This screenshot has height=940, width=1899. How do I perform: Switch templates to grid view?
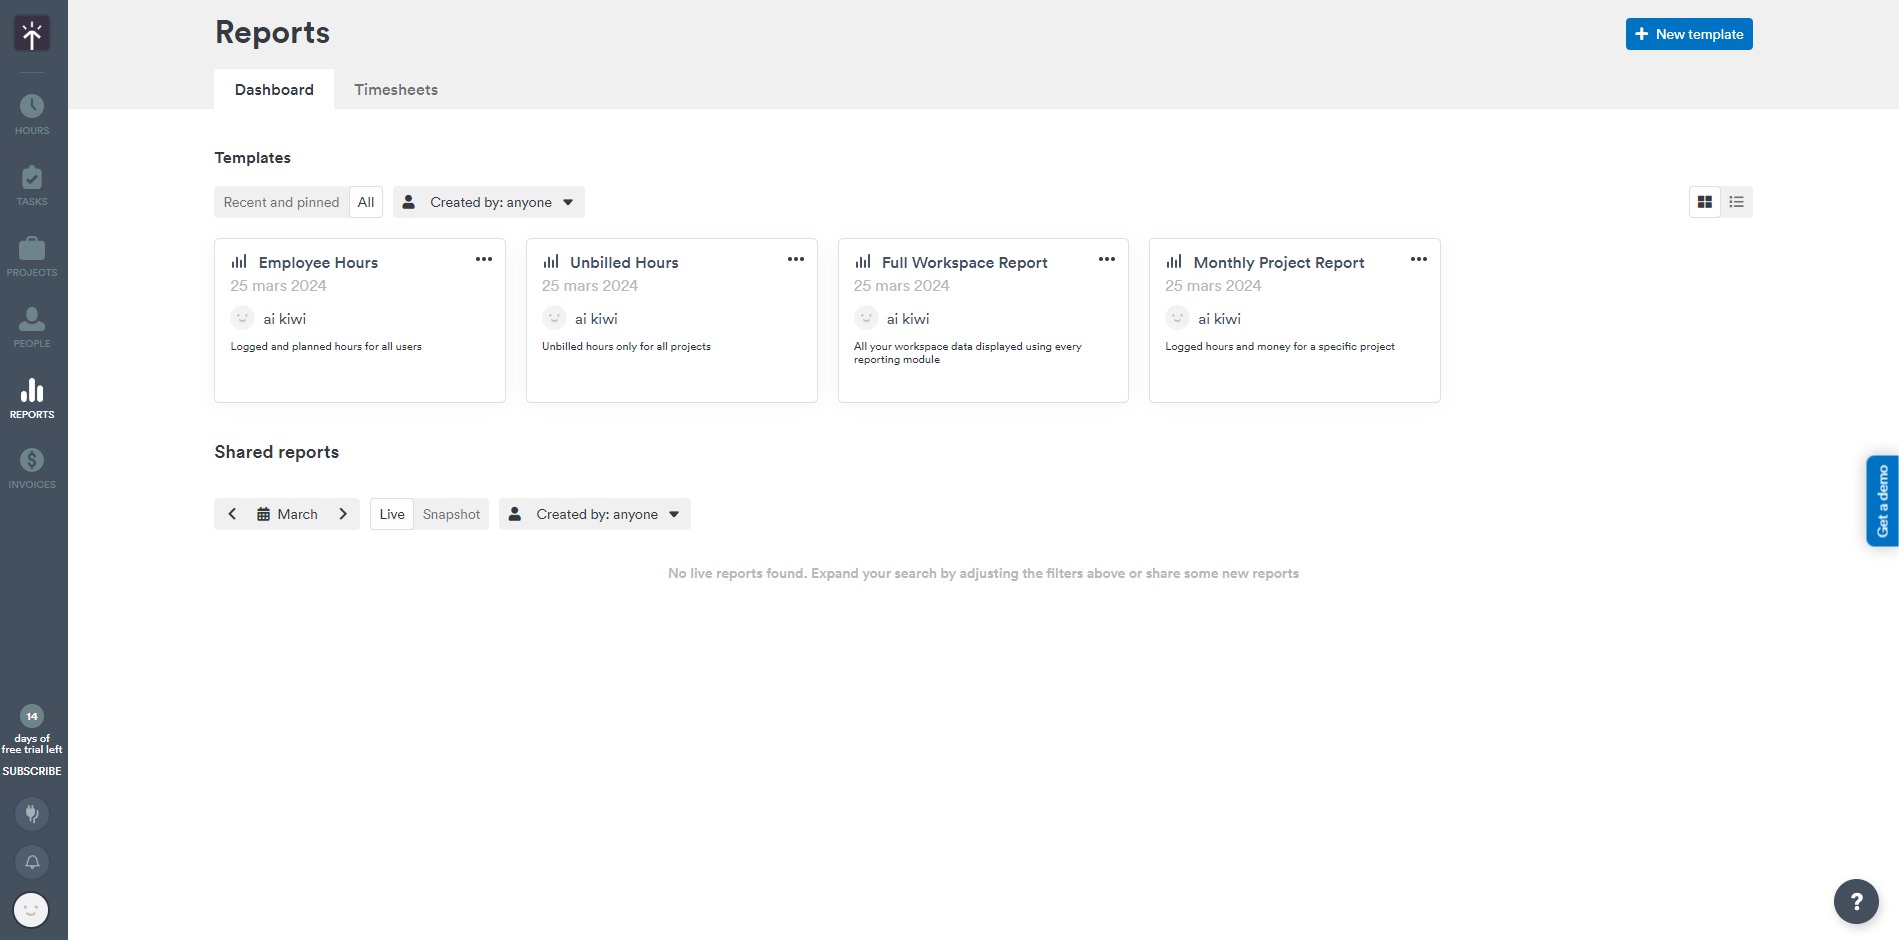[x=1705, y=202]
